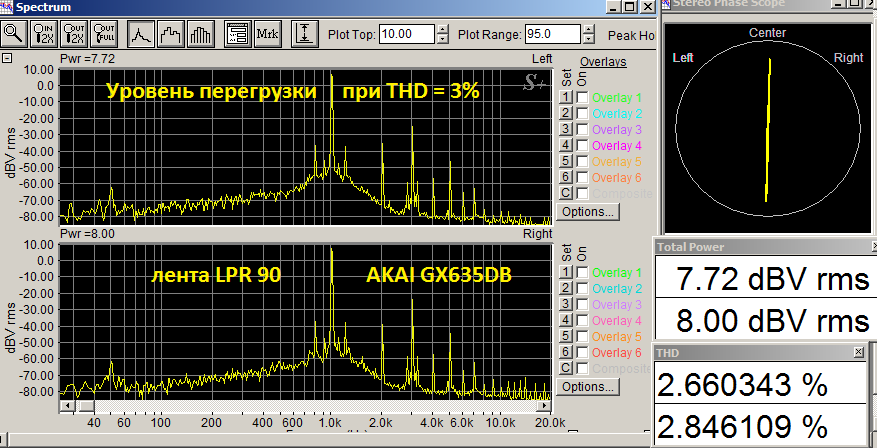Set overlay 6 in Left plot
Viewport: 877px width, 448px height.
[566, 178]
